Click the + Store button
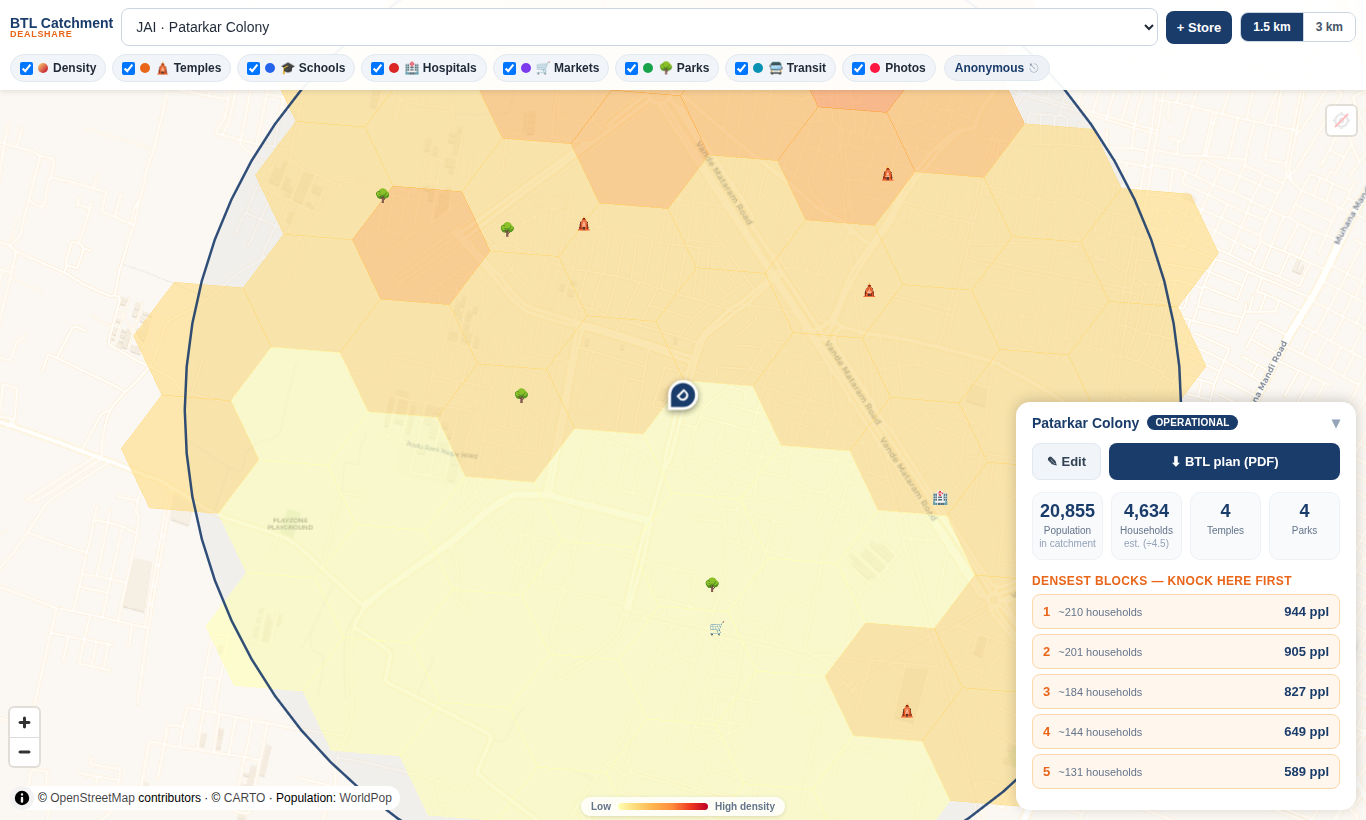Viewport: 1366px width, 820px height. (1199, 27)
